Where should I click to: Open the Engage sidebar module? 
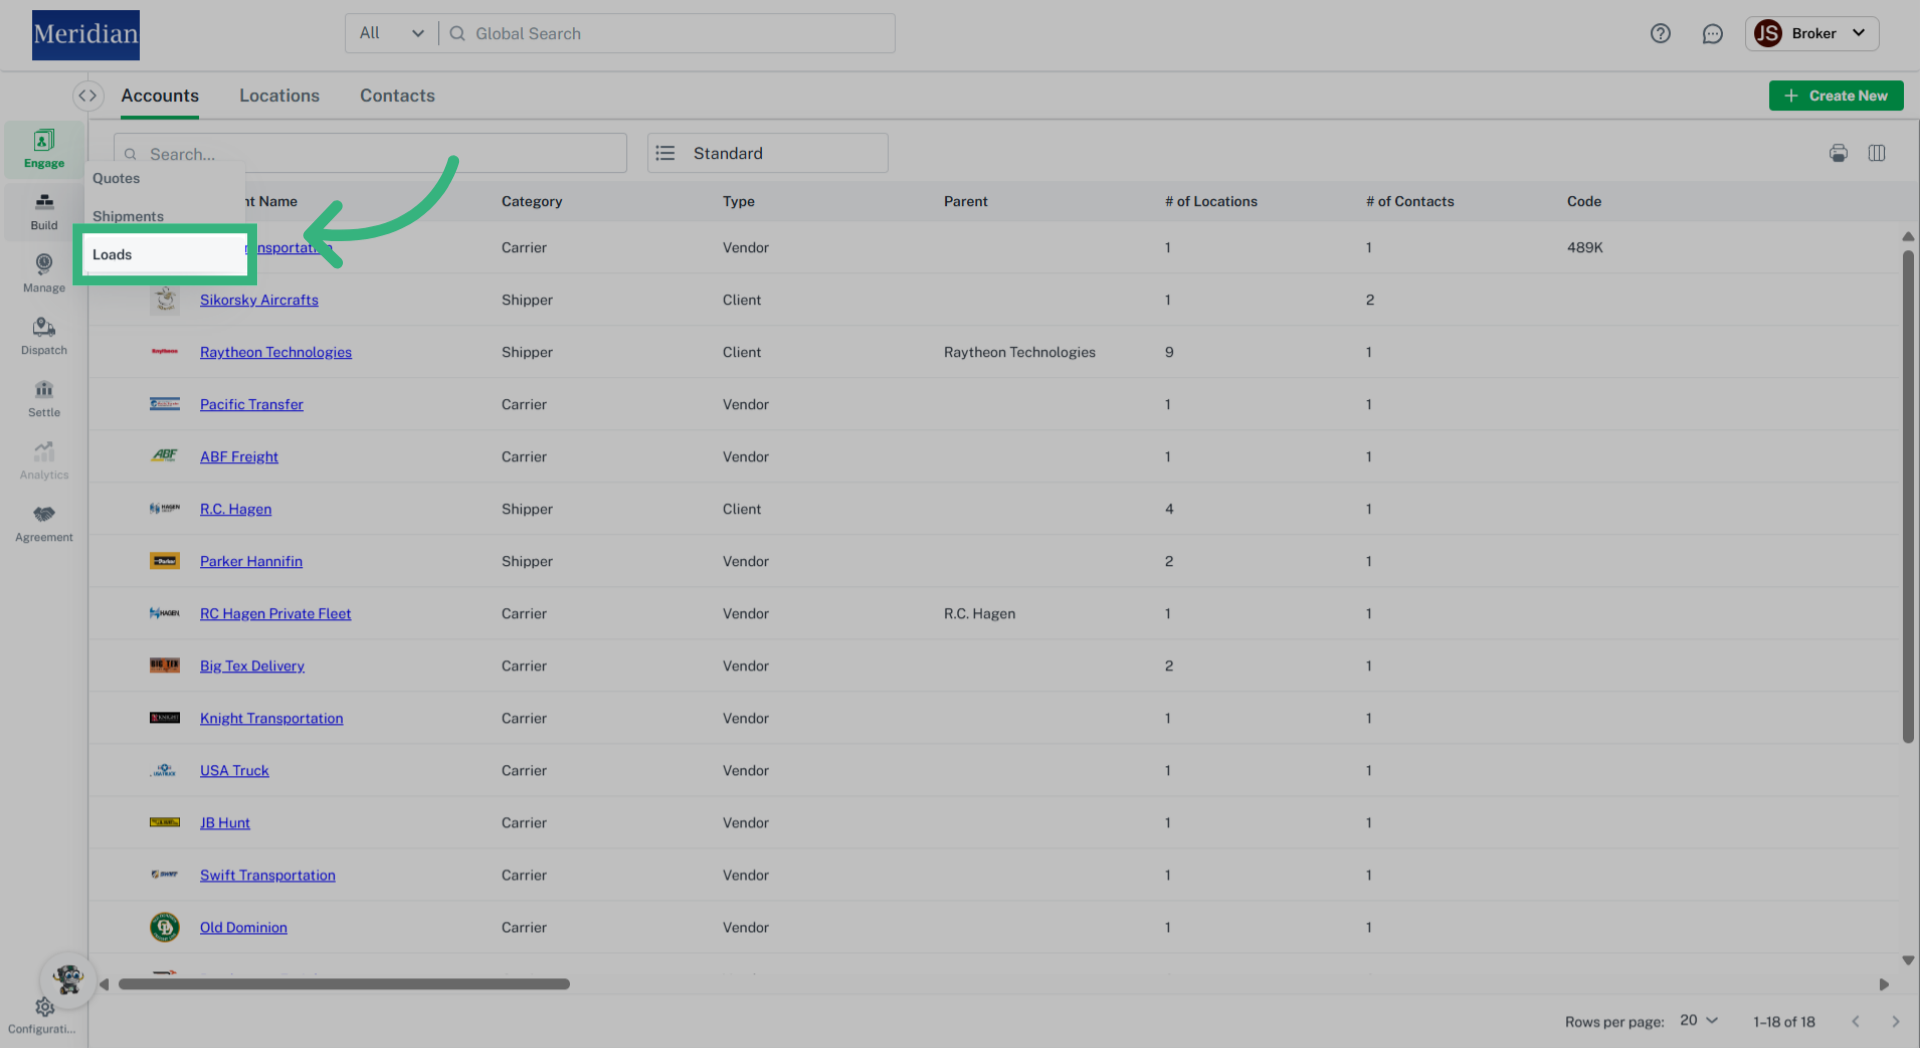[x=44, y=149]
